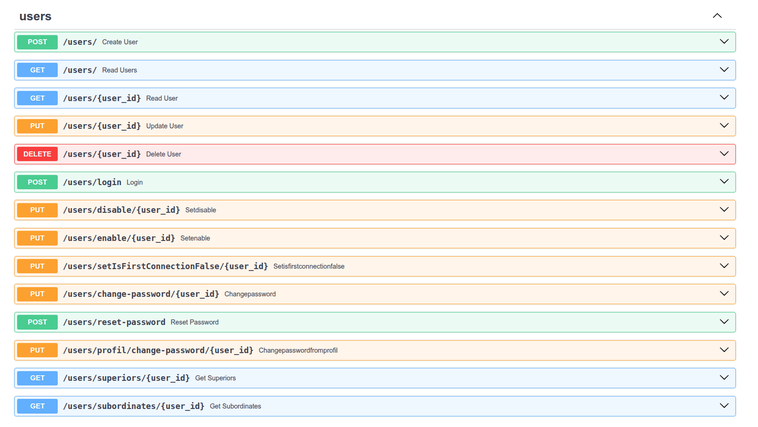
Task: Open the /users/superiors/{user_id} path
Action: point(126,378)
